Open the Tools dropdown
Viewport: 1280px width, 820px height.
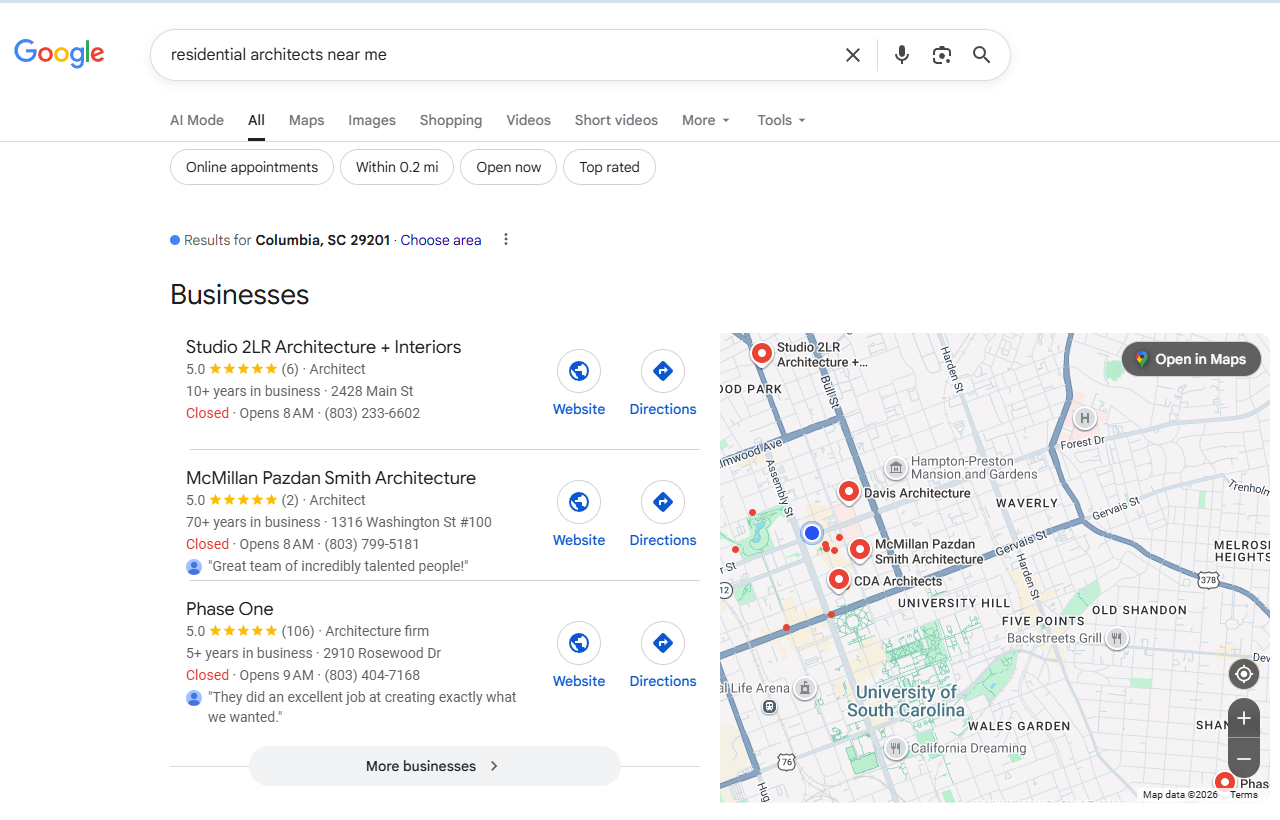tap(781, 120)
